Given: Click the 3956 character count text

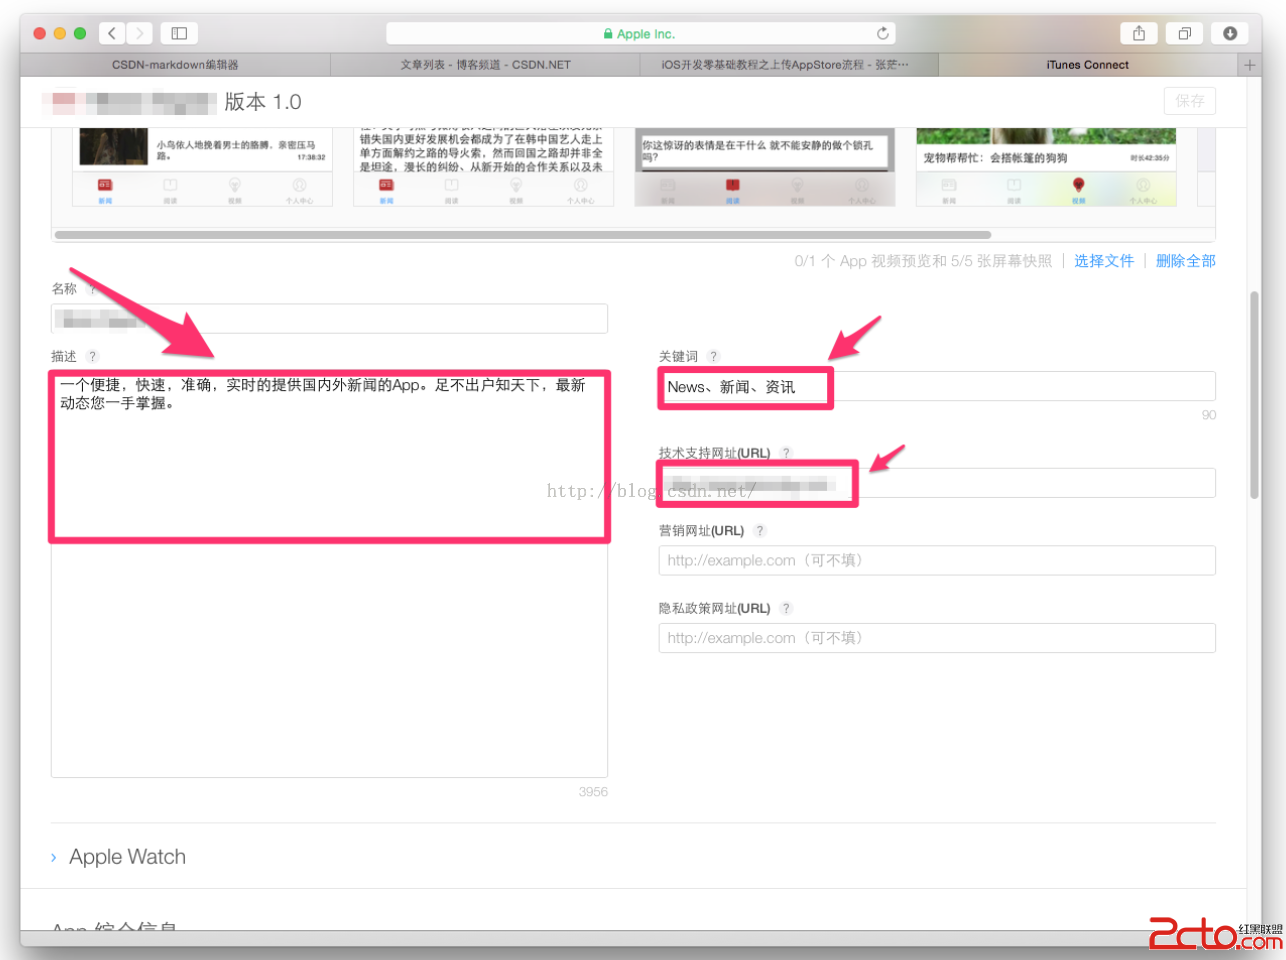Looking at the screenshot, I should pyautogui.click(x=593, y=792).
